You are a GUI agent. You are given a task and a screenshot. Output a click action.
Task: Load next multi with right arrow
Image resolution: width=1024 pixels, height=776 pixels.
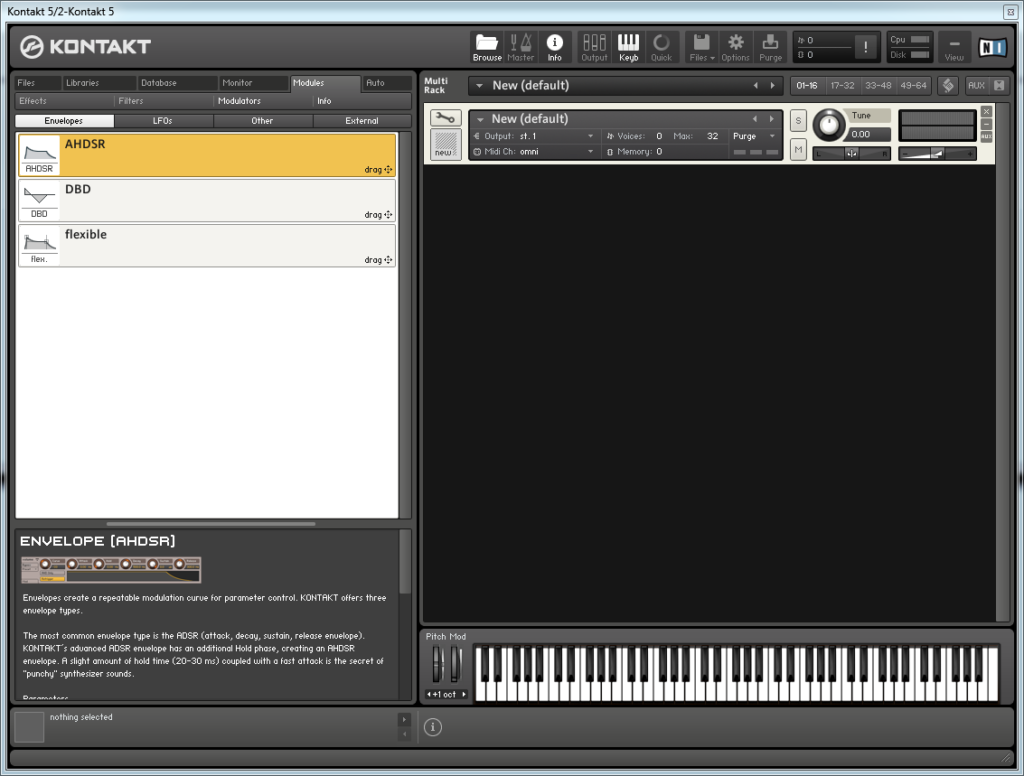pyautogui.click(x=773, y=86)
